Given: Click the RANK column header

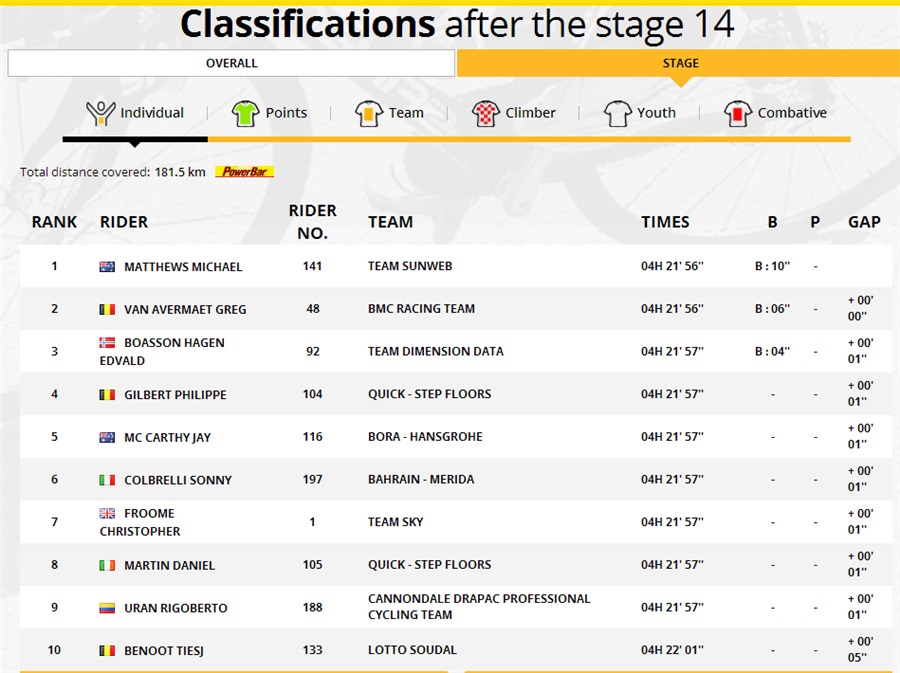Looking at the screenshot, I should click(54, 222).
